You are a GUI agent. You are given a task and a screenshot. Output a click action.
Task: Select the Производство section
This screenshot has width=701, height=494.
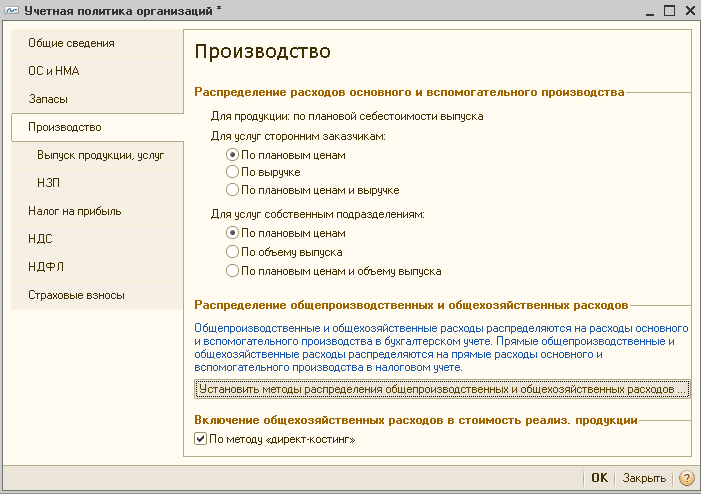(x=97, y=127)
